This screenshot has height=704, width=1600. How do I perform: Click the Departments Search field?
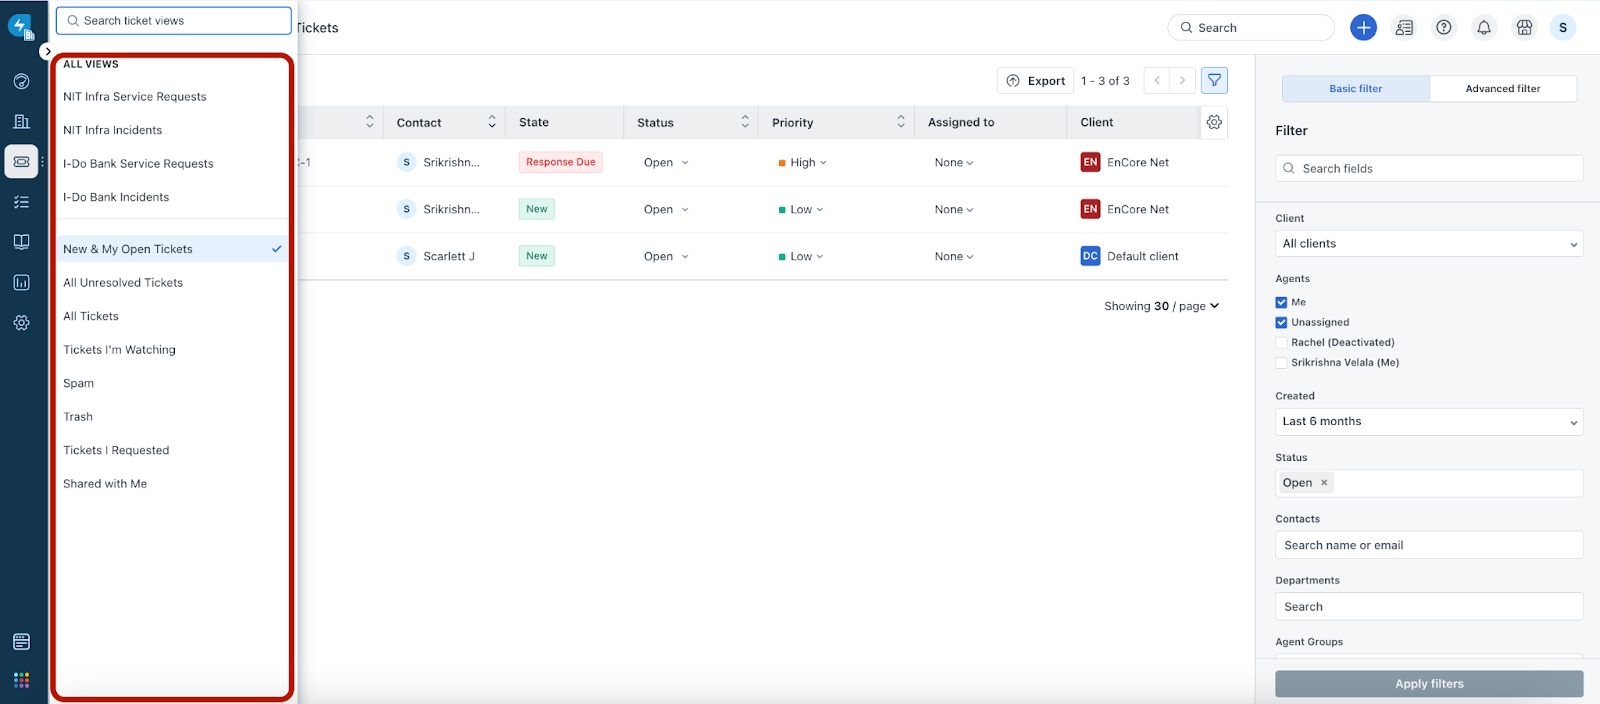[x=1429, y=607]
